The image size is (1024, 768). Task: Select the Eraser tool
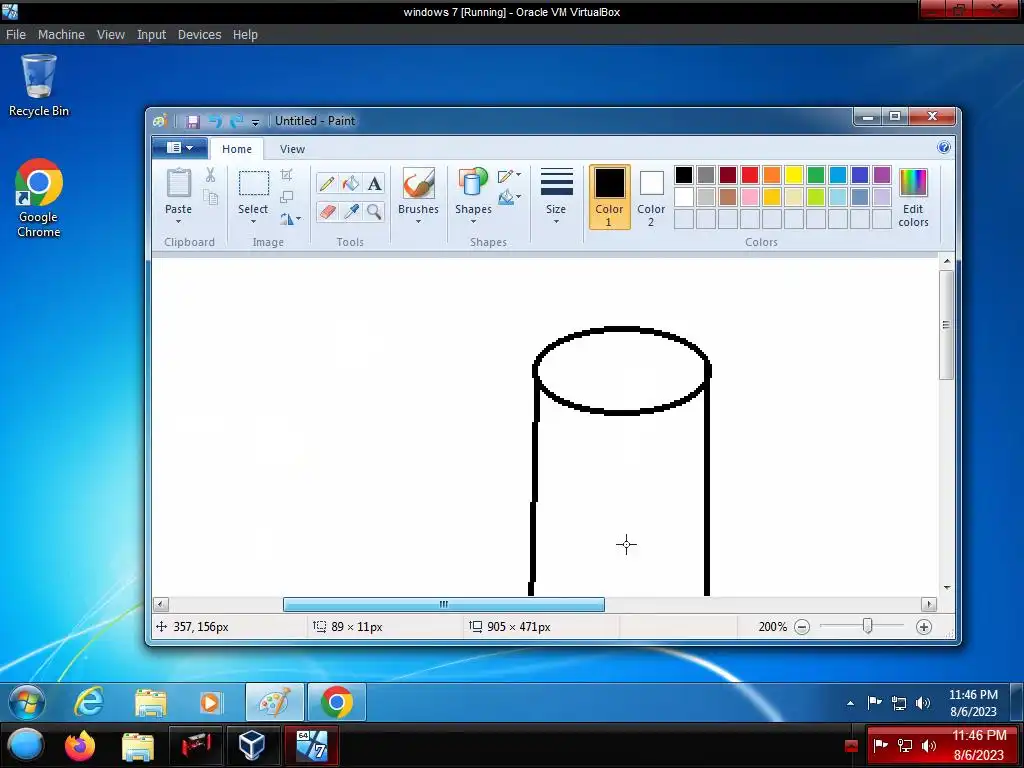coord(327,212)
